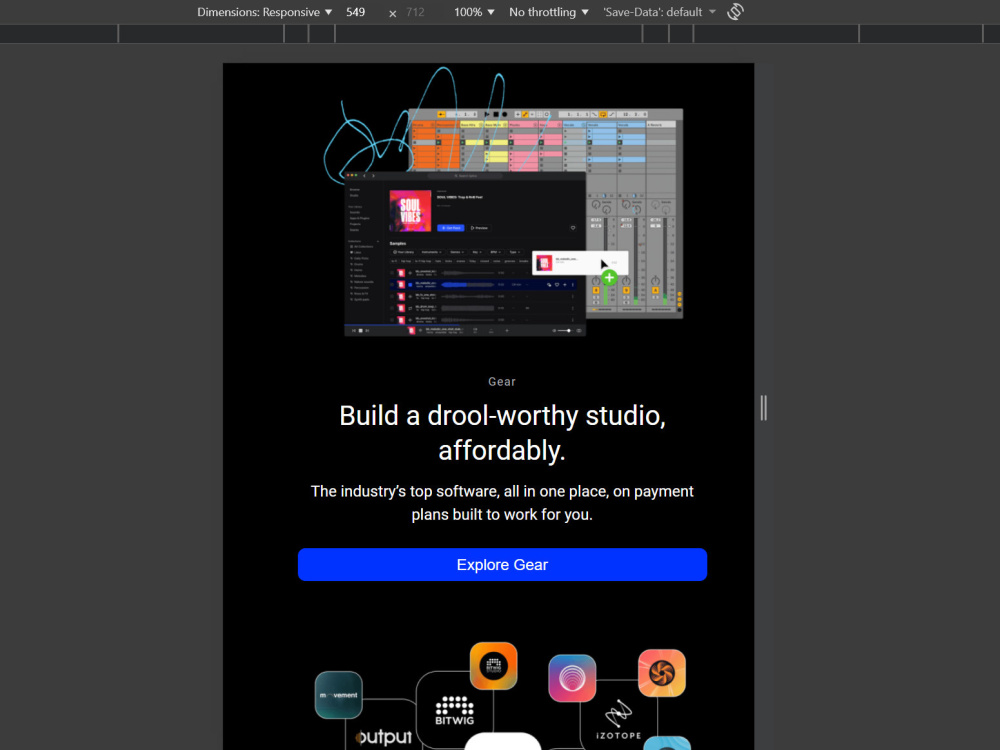Click the iZotope logo
Viewport: 1000px width, 750px height.
click(619, 720)
